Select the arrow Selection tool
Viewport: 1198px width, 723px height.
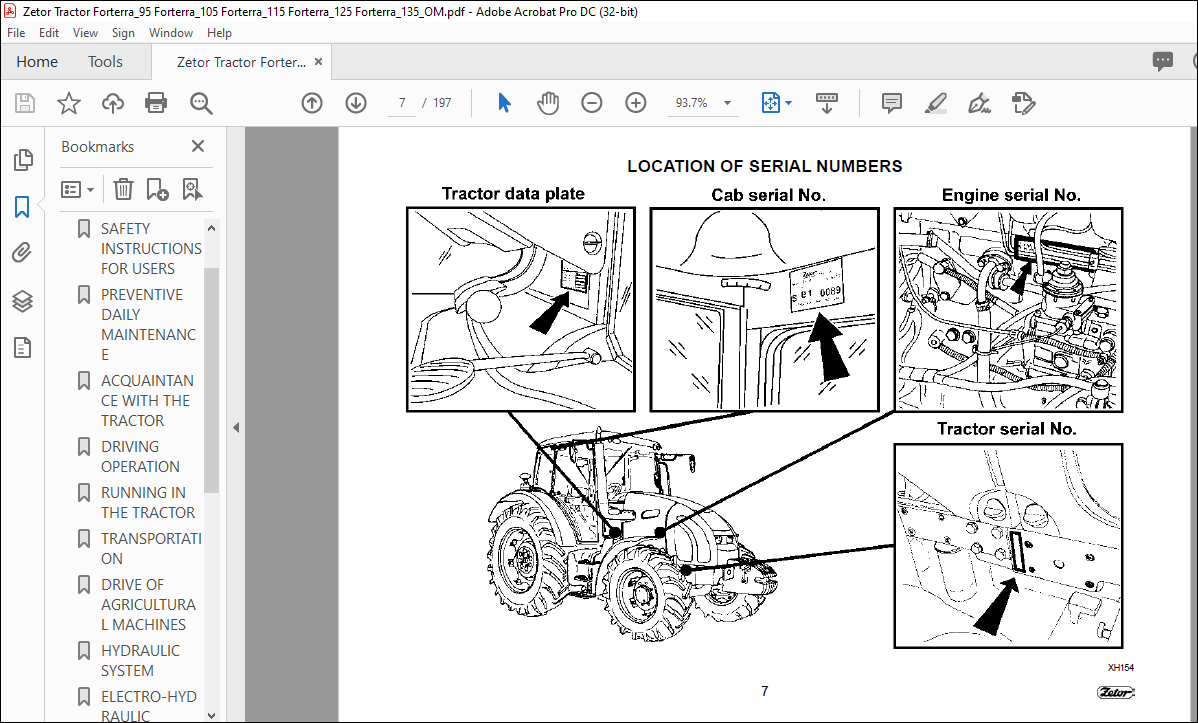[x=504, y=102]
